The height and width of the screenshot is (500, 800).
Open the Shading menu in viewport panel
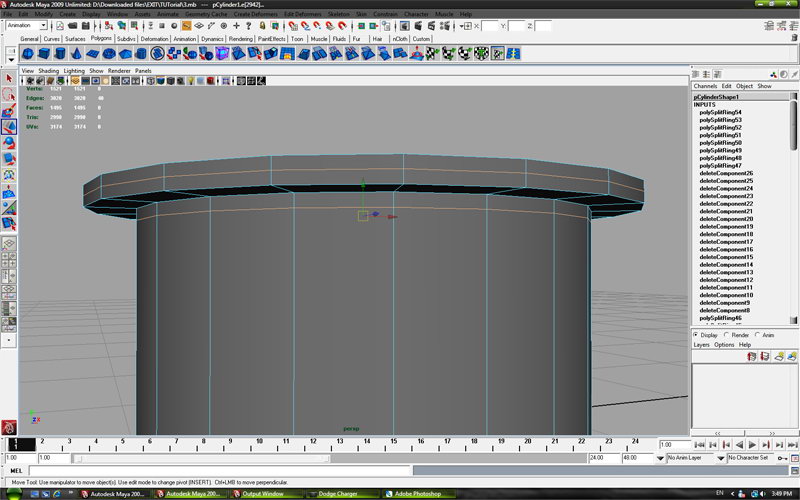coord(47,71)
